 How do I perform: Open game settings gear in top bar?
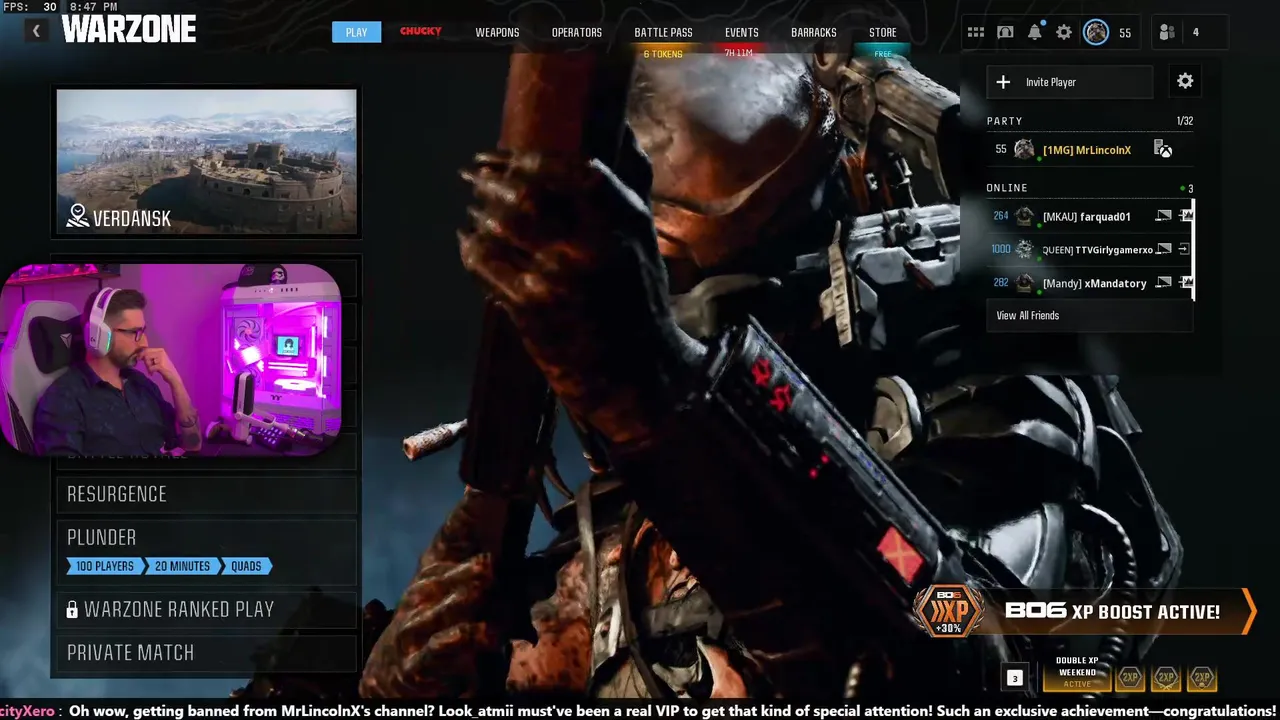(x=1064, y=33)
